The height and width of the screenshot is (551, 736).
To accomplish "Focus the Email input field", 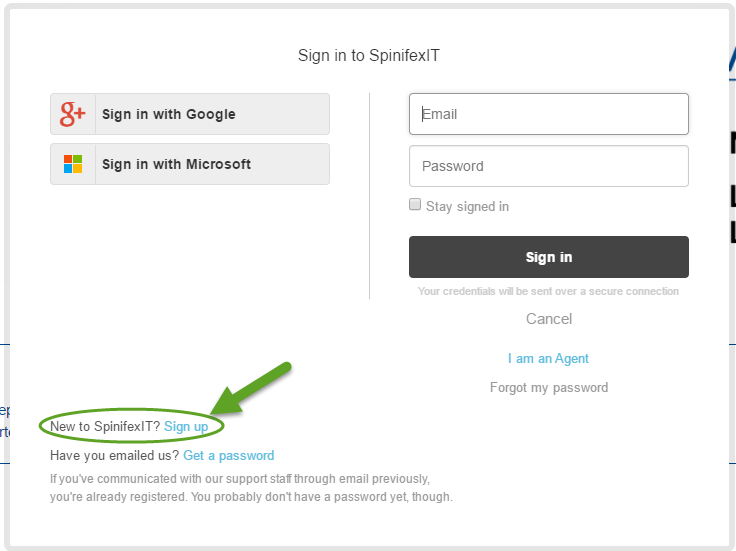I will click(x=548, y=114).
